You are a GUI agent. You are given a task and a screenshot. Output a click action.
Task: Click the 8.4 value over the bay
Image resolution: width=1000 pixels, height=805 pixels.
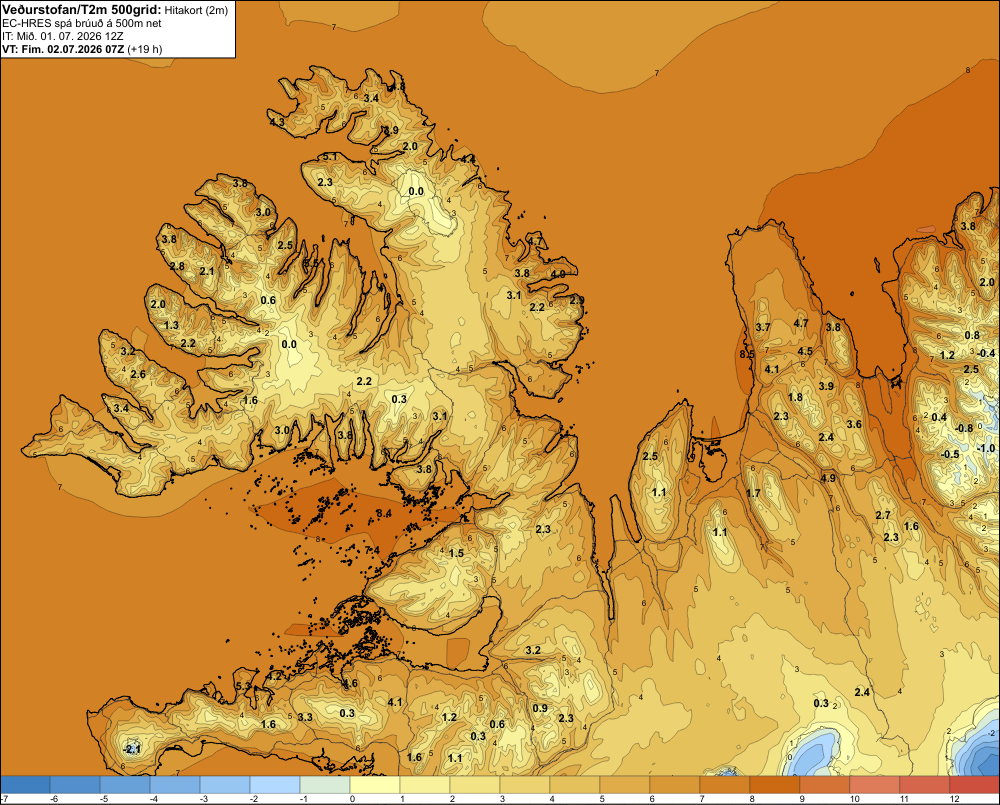pos(384,513)
